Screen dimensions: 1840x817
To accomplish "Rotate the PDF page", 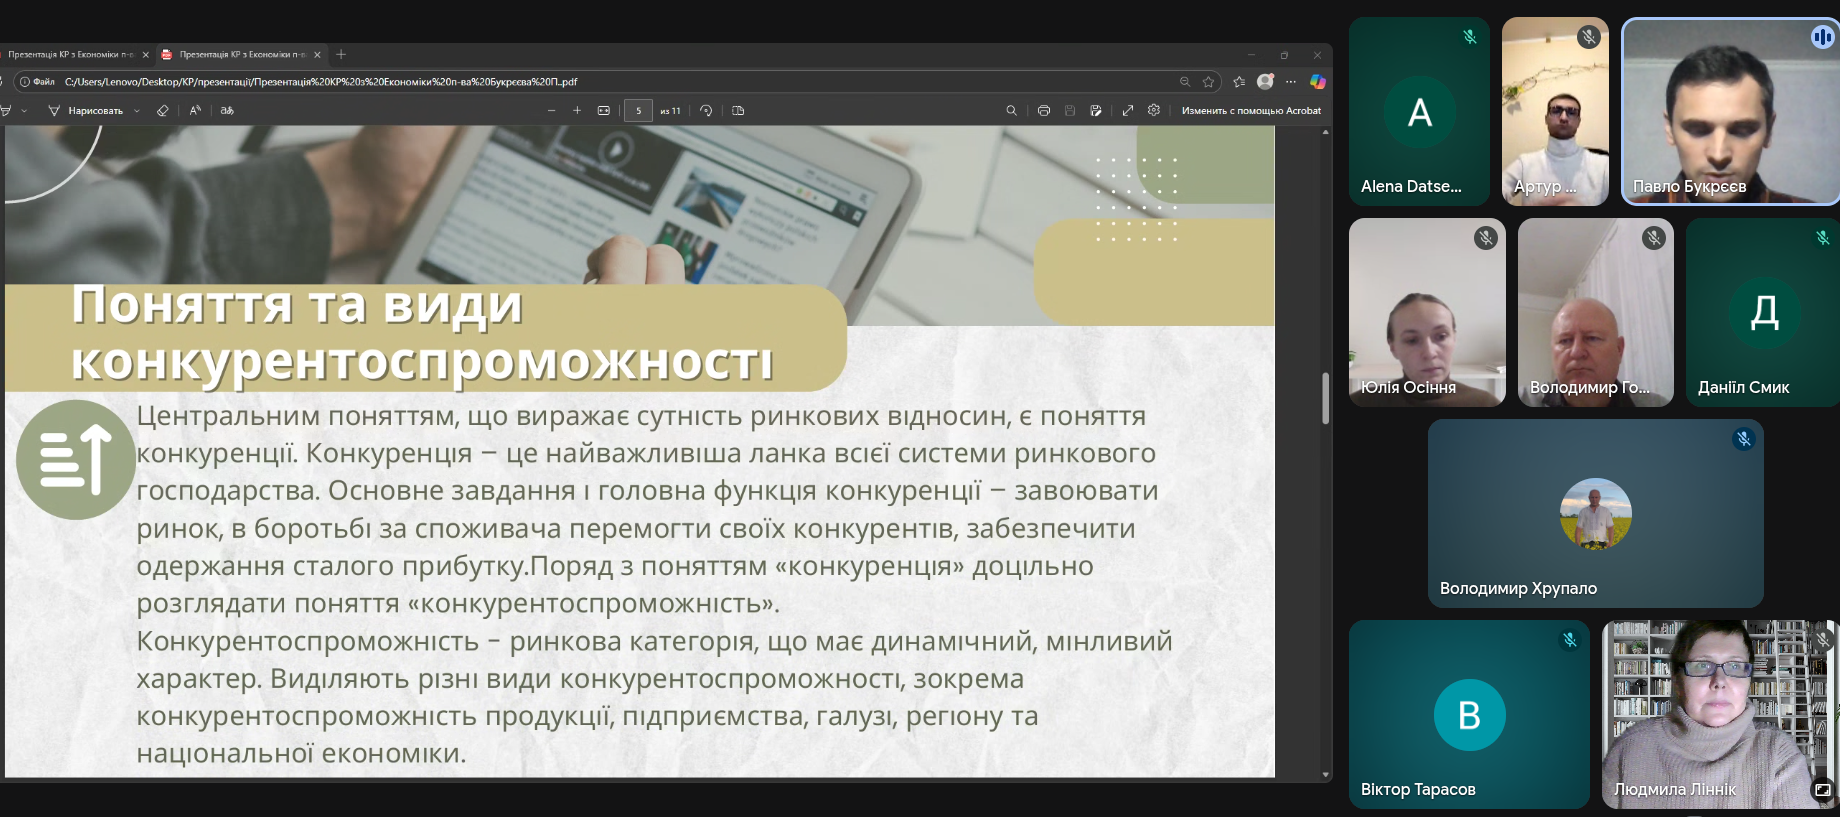I will [x=706, y=111].
